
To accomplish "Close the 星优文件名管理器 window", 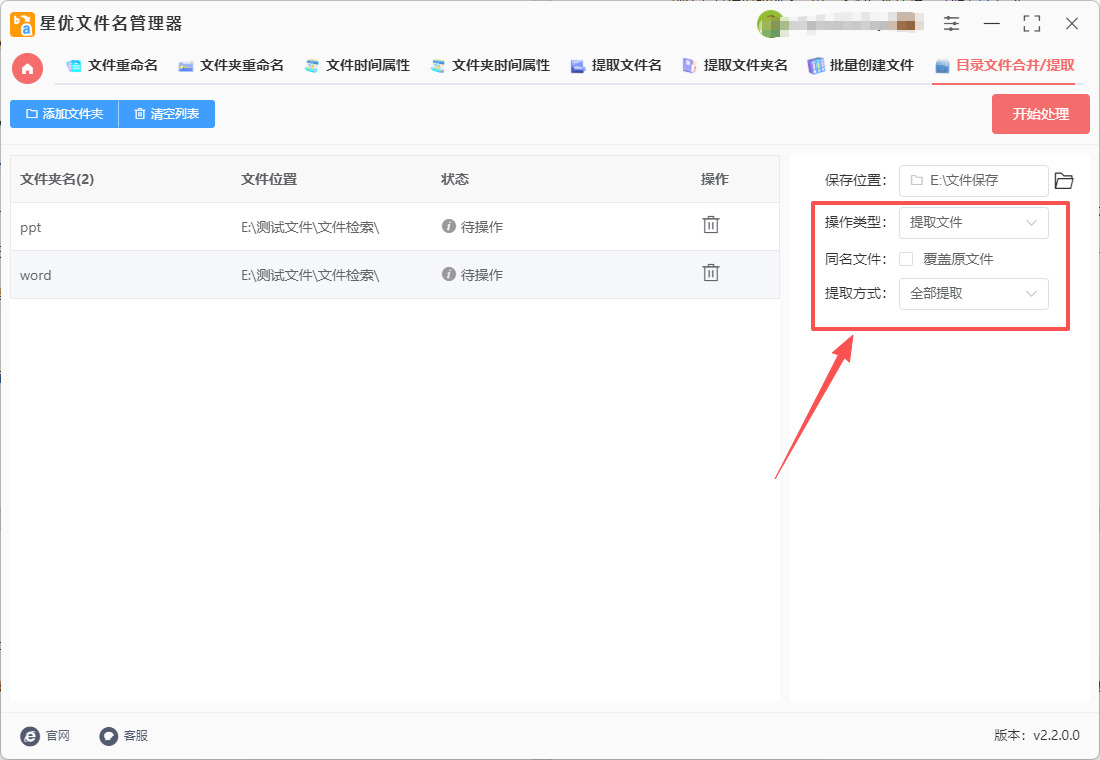I will 1071,24.
